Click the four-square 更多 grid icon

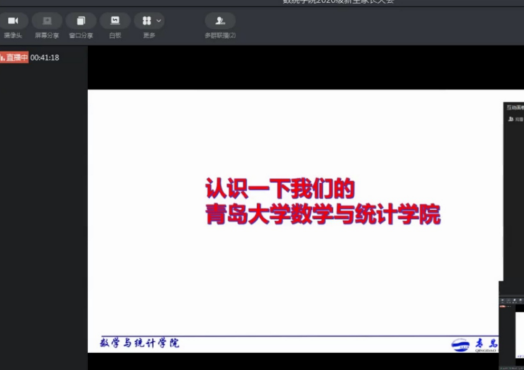(147, 21)
